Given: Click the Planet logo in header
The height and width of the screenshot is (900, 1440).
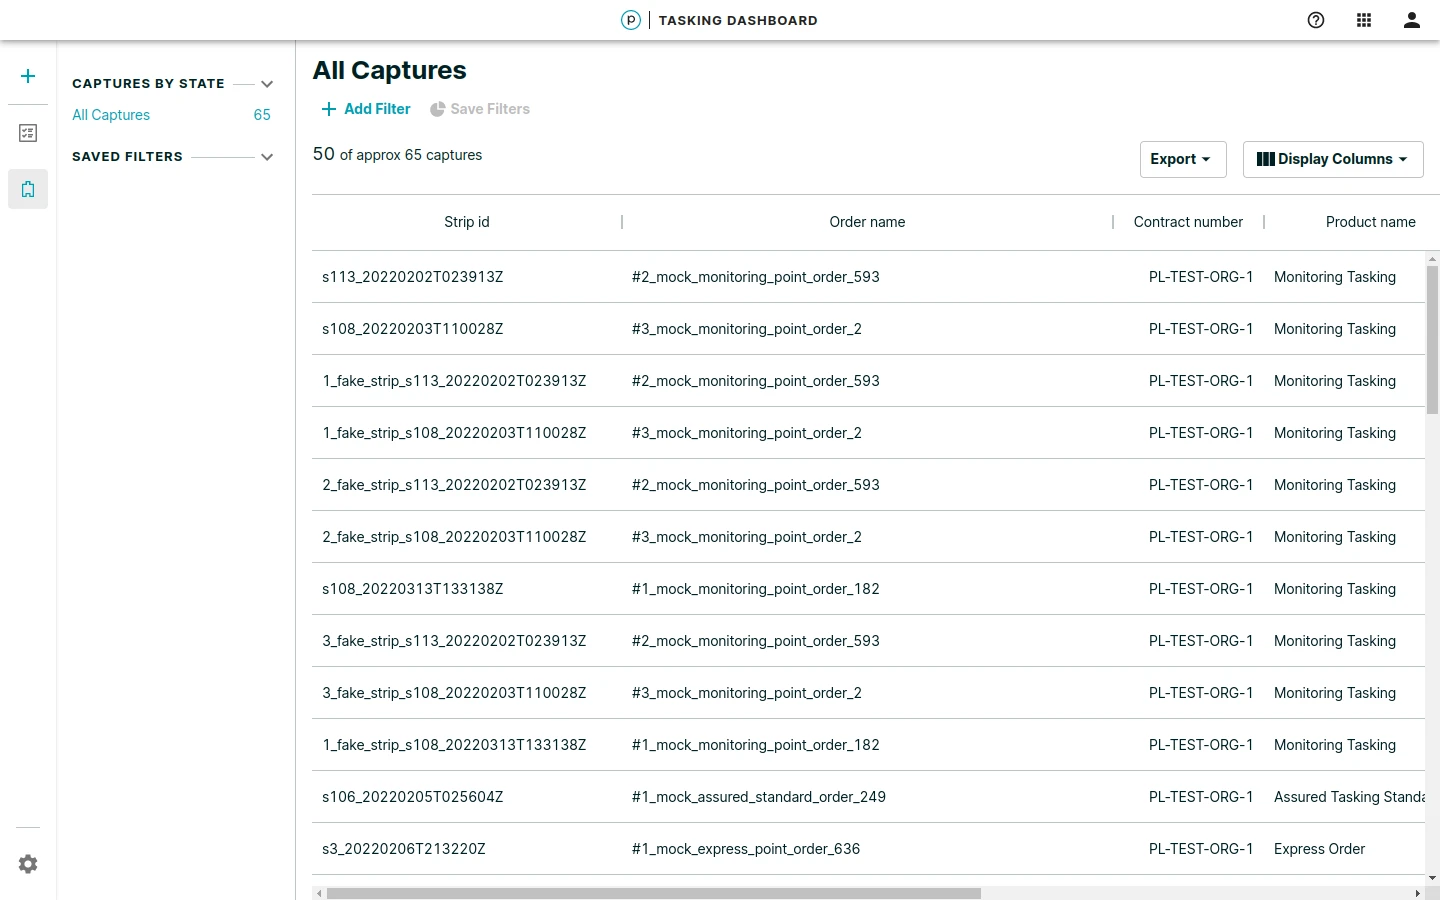Looking at the screenshot, I should [631, 20].
